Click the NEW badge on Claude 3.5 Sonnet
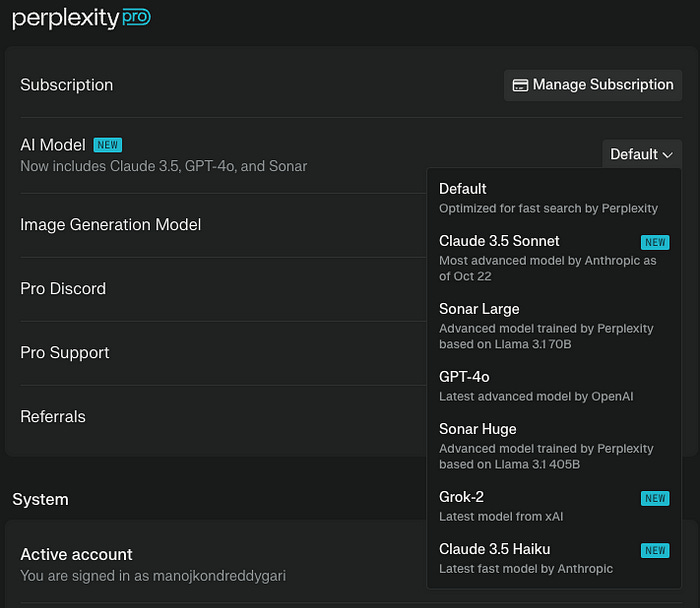This screenshot has height=608, width=700. point(655,242)
